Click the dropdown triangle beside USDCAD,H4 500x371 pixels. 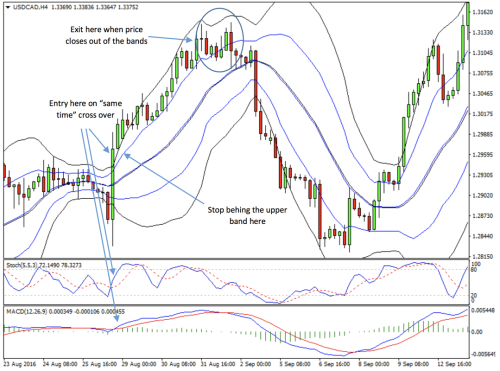point(8,7)
